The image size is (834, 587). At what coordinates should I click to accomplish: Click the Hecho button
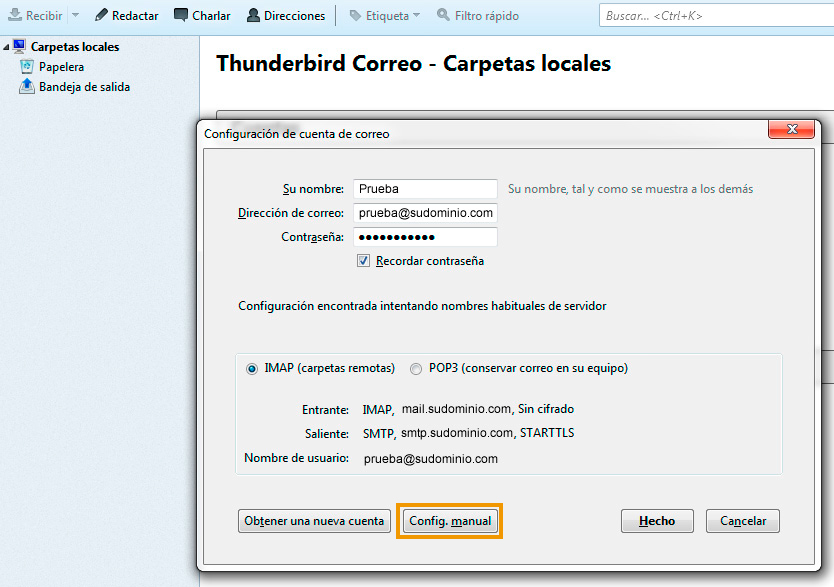pyautogui.click(x=657, y=521)
